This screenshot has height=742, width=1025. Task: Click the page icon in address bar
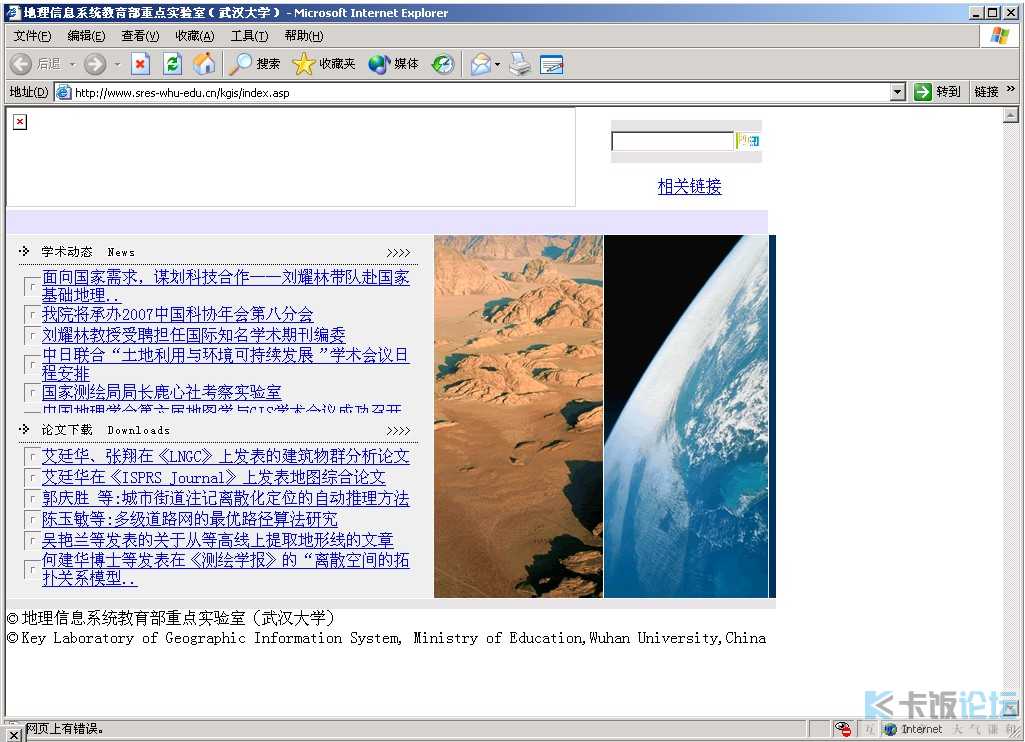tap(63, 92)
